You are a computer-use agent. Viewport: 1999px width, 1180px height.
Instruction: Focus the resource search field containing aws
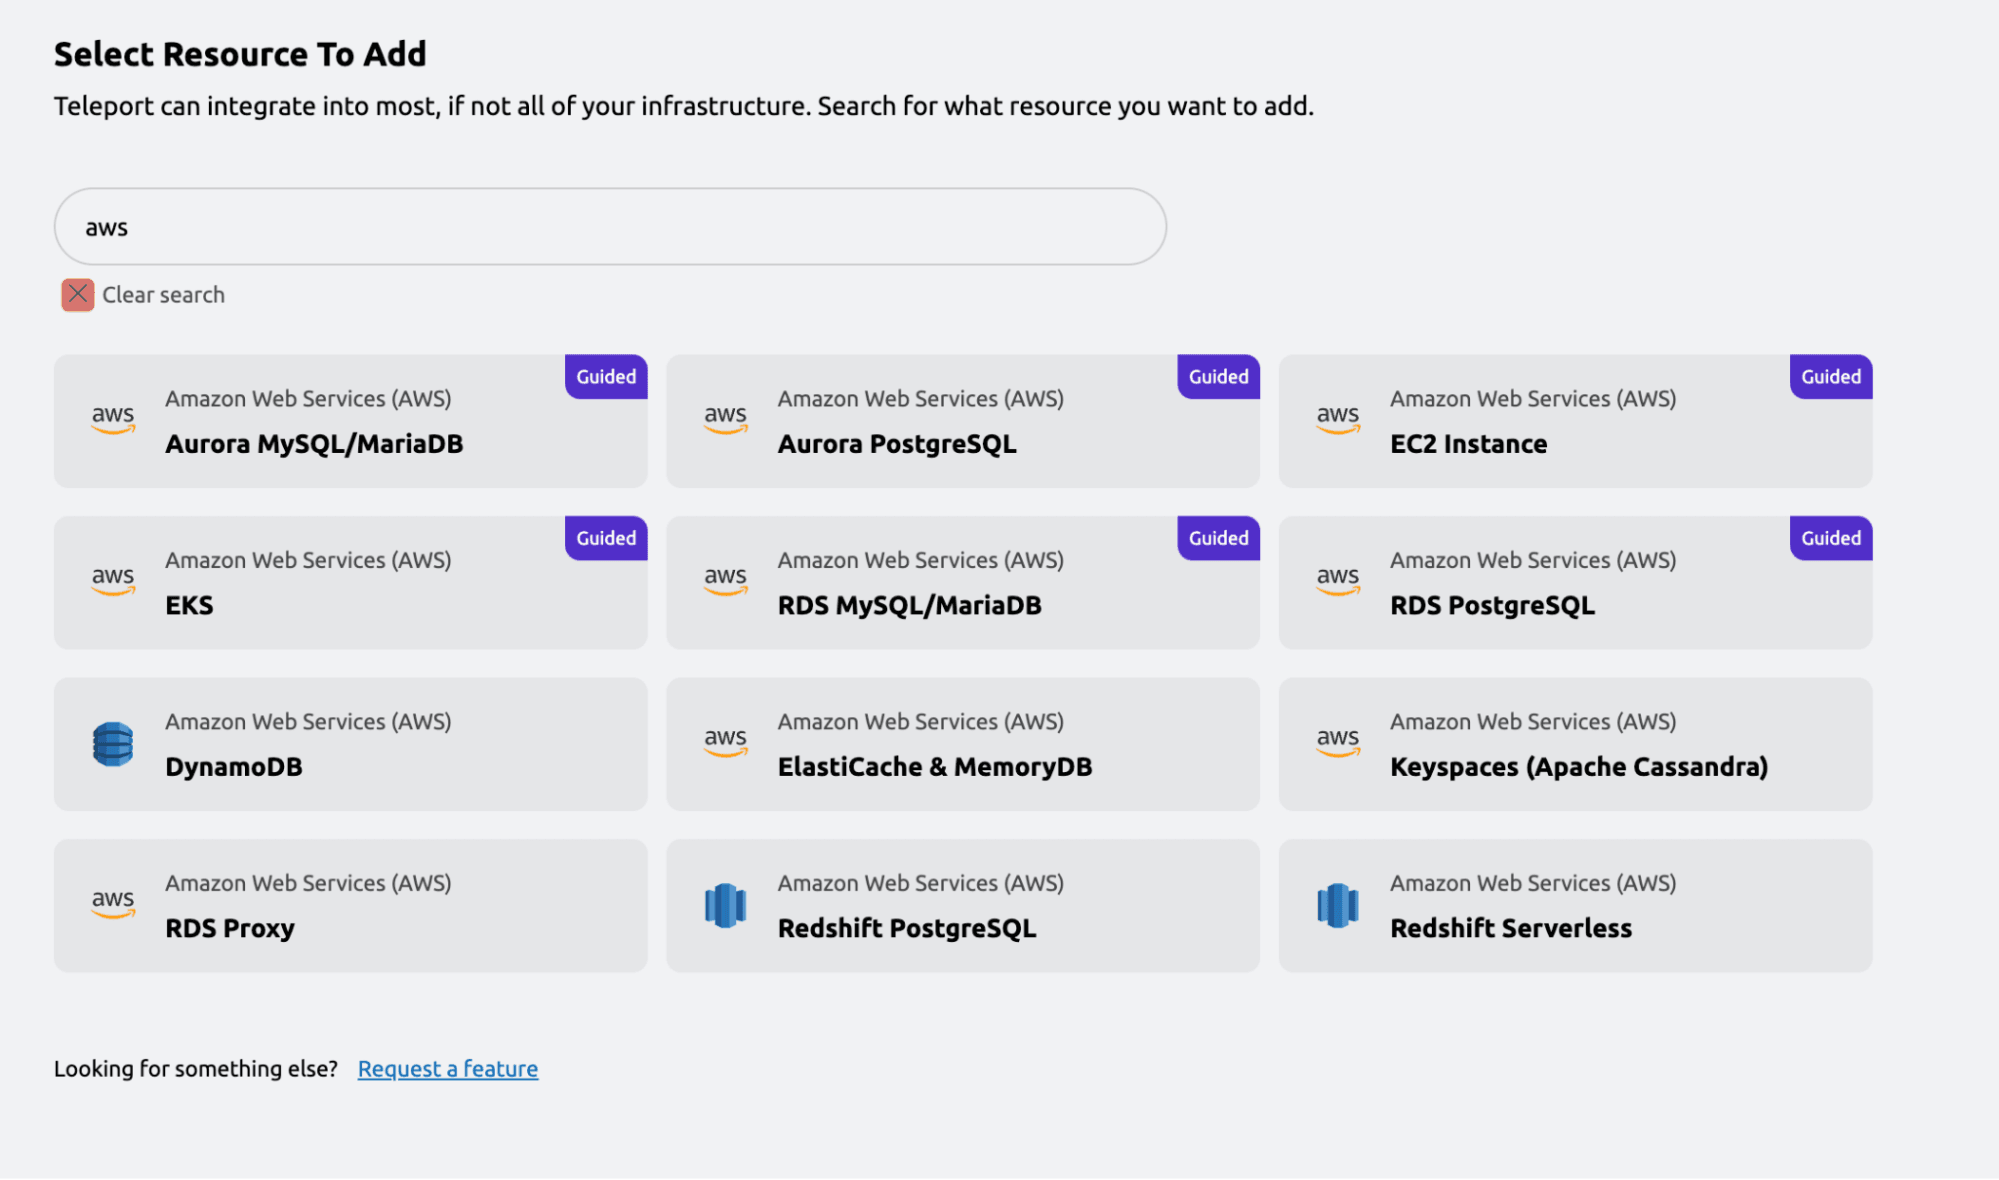610,227
